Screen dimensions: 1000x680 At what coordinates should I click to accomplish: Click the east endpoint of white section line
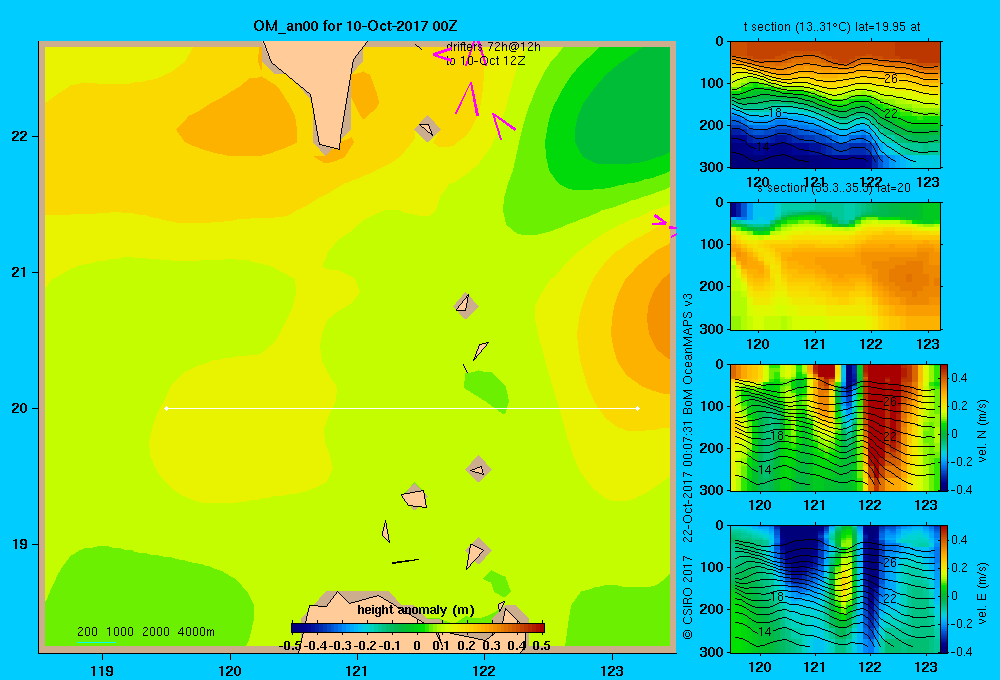(638, 408)
